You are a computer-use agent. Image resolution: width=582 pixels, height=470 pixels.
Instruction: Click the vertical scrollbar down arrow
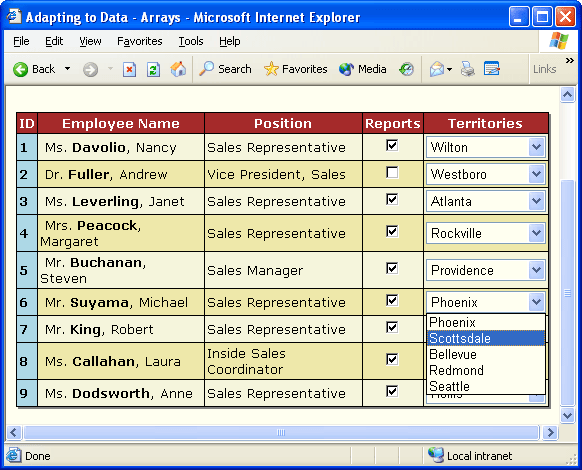pyautogui.click(x=567, y=415)
